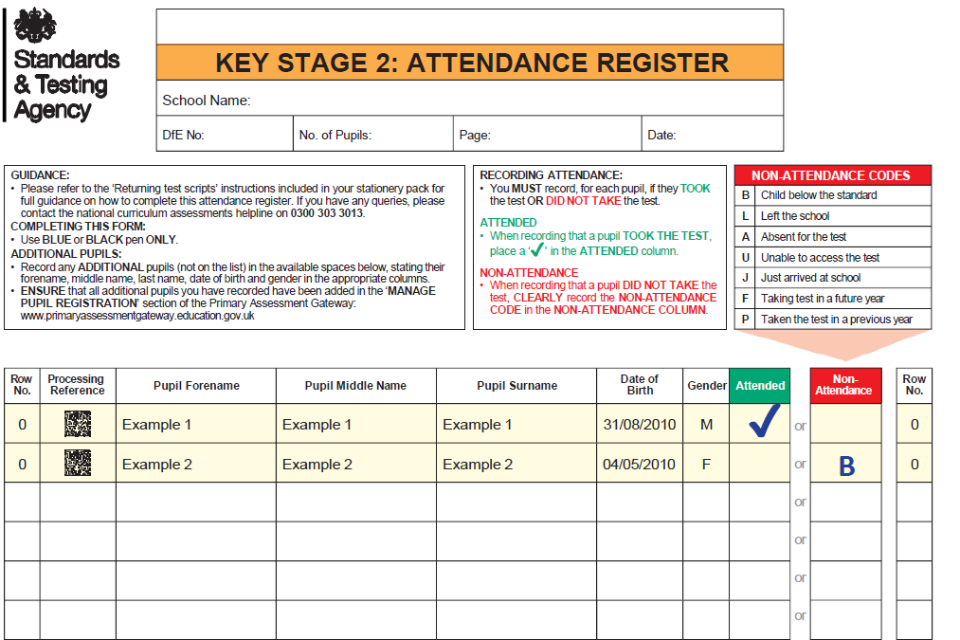The height and width of the screenshot is (640, 960).
Task: Click the green Attended column header
Action: coord(760,386)
